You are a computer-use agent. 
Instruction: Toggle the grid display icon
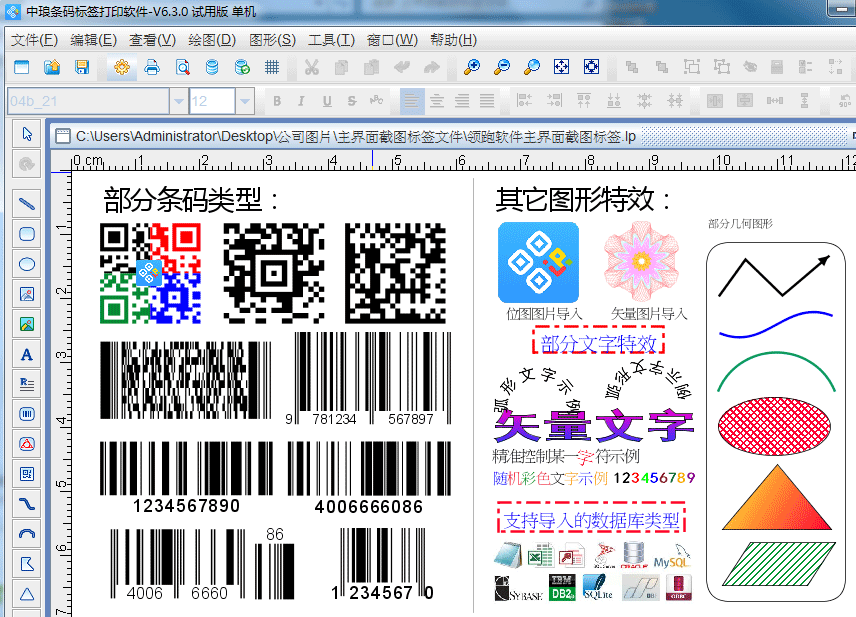[271, 68]
